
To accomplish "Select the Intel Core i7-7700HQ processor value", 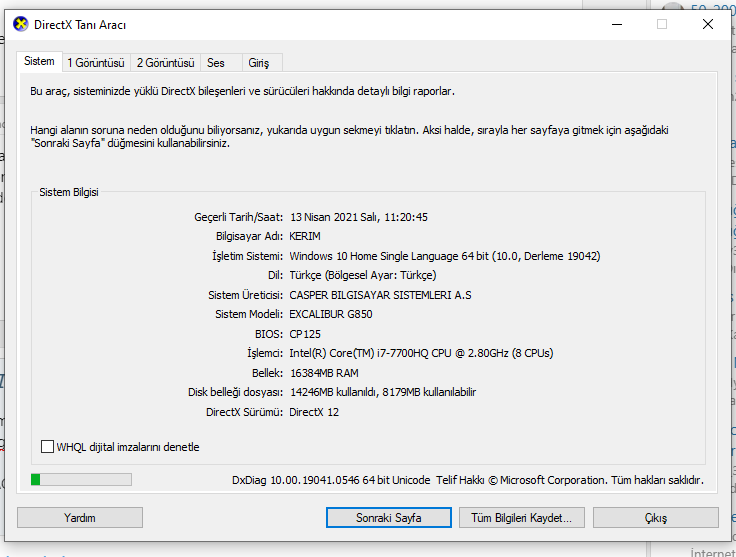I will [x=421, y=353].
